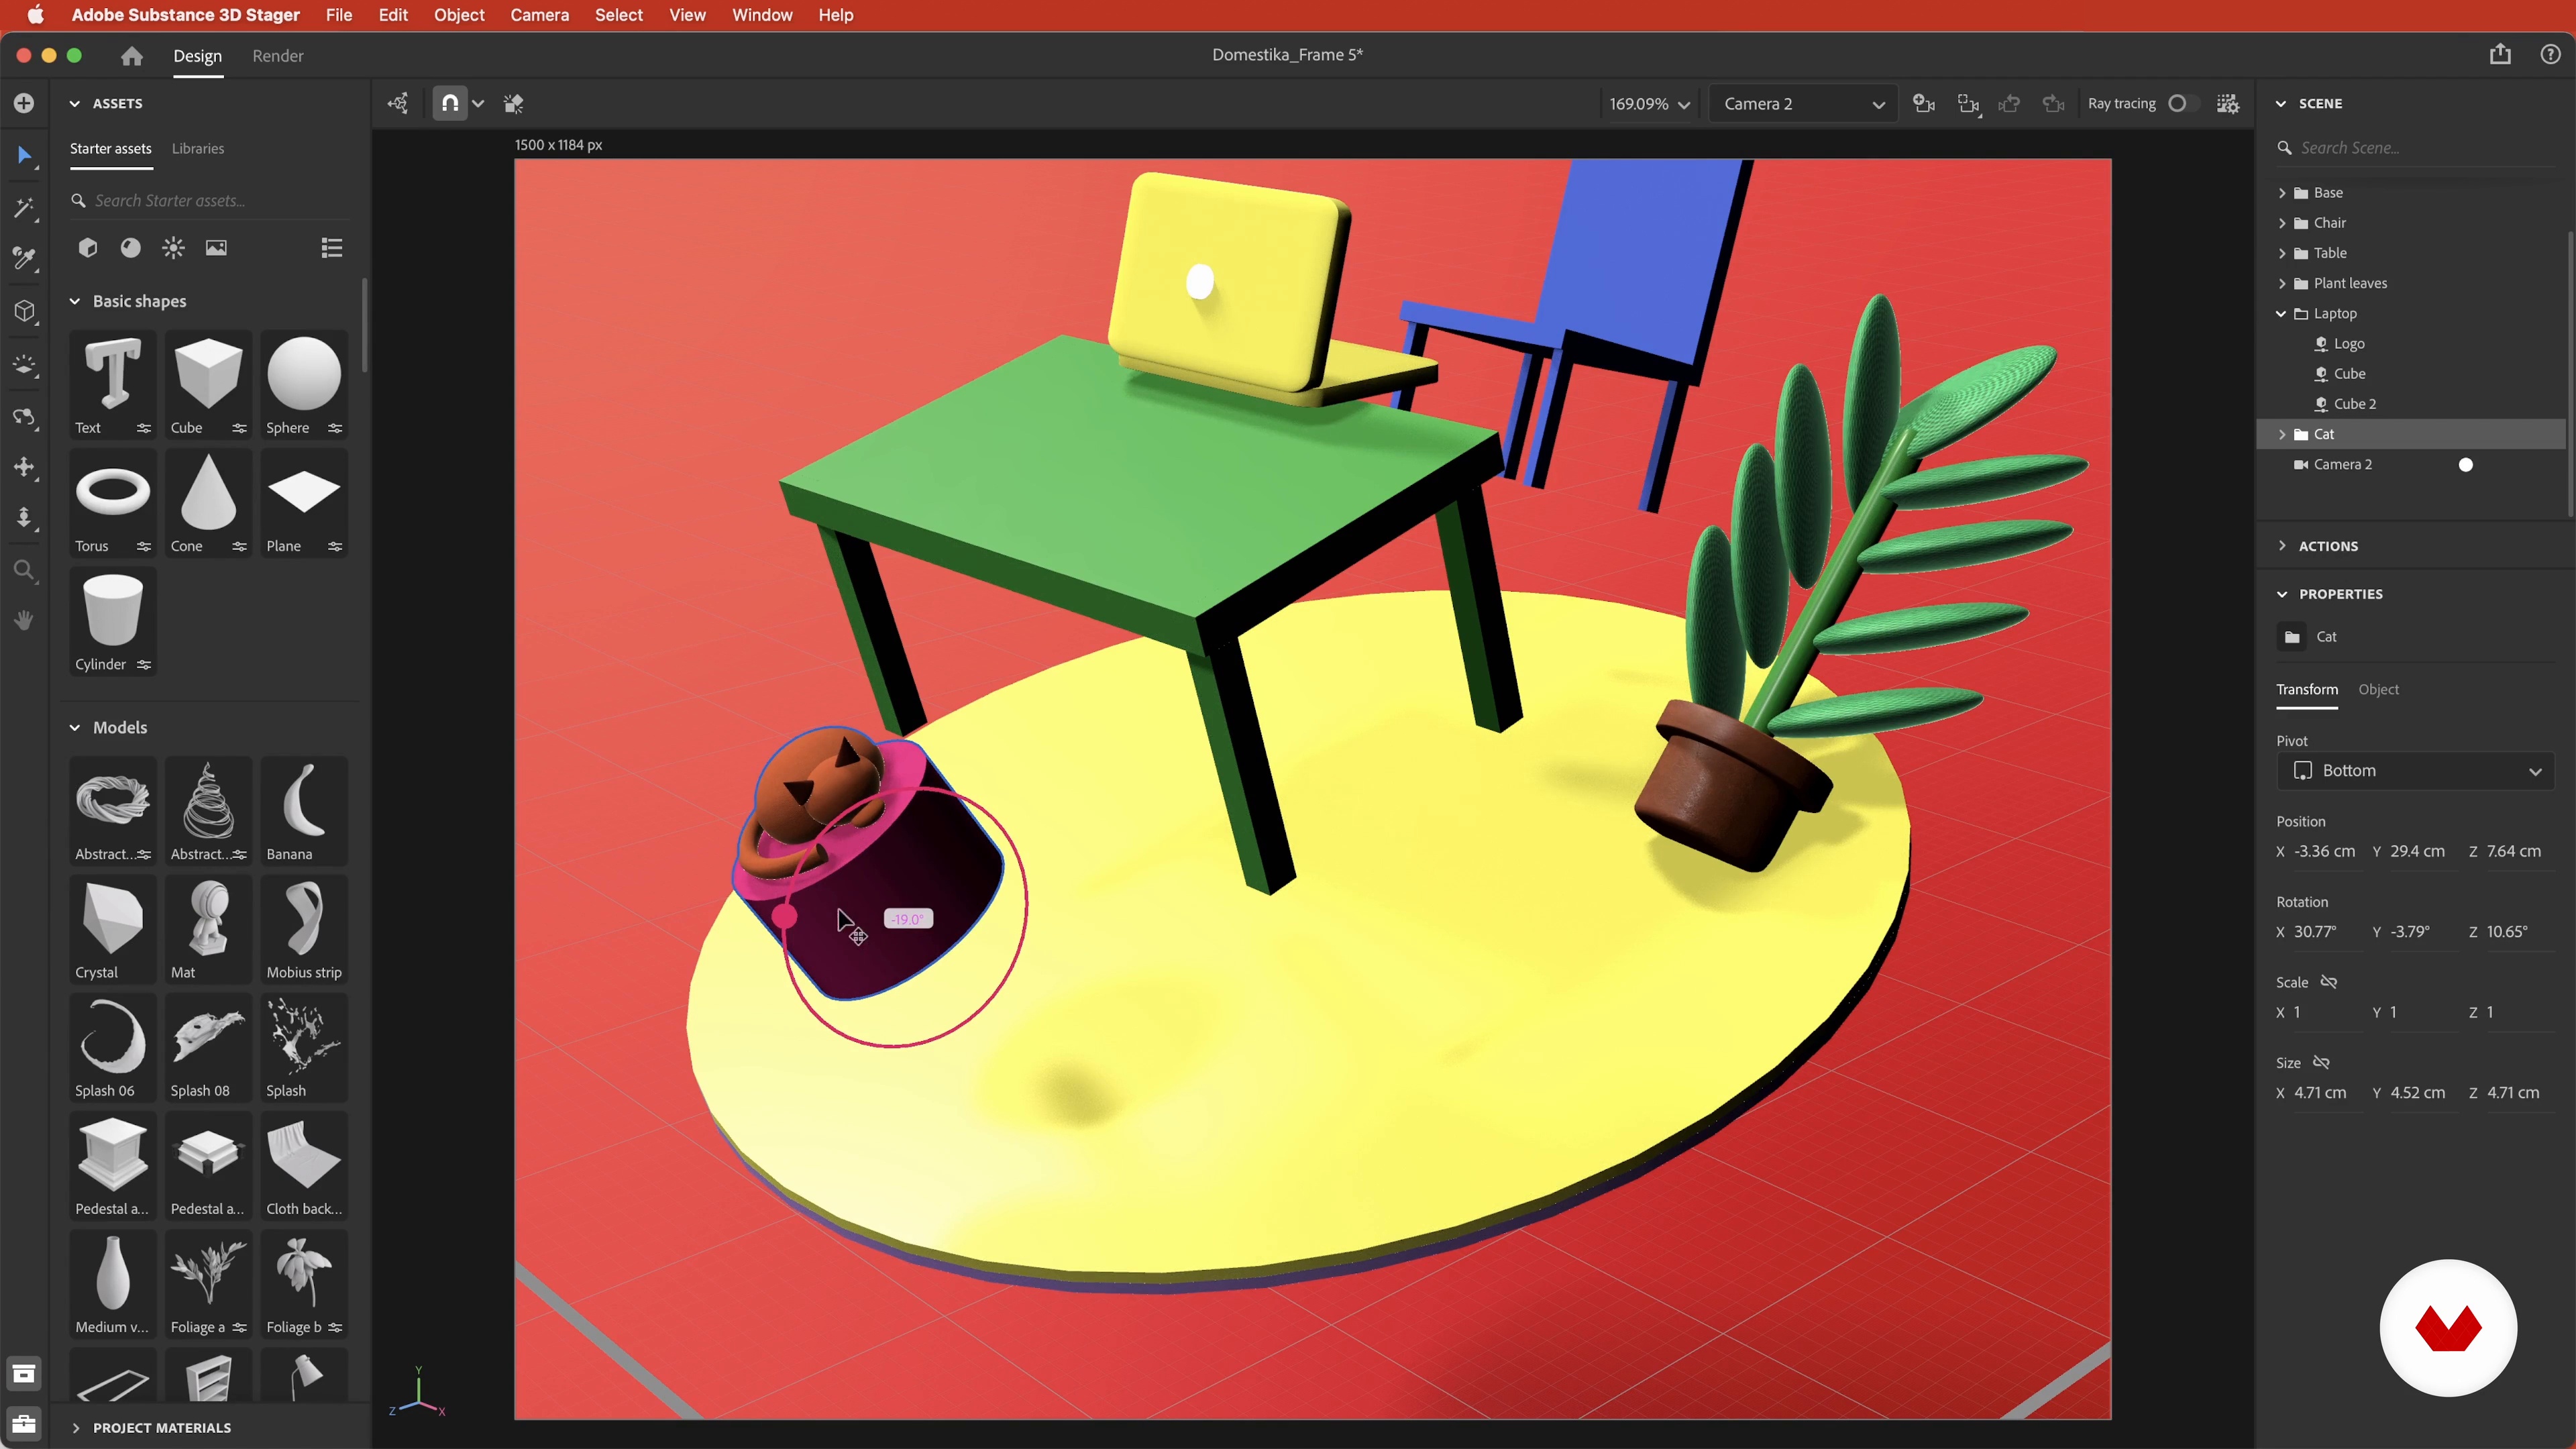2576x1449 pixels.
Task: Switch to the Libraries tab
Action: 198,148
